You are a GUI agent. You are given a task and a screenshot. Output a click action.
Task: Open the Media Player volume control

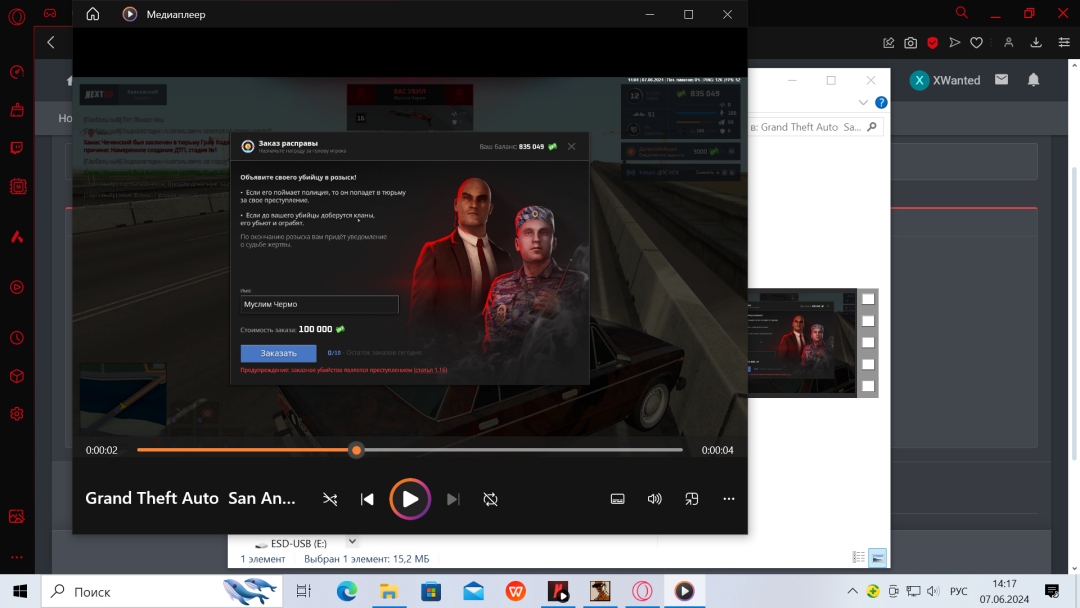(654, 499)
